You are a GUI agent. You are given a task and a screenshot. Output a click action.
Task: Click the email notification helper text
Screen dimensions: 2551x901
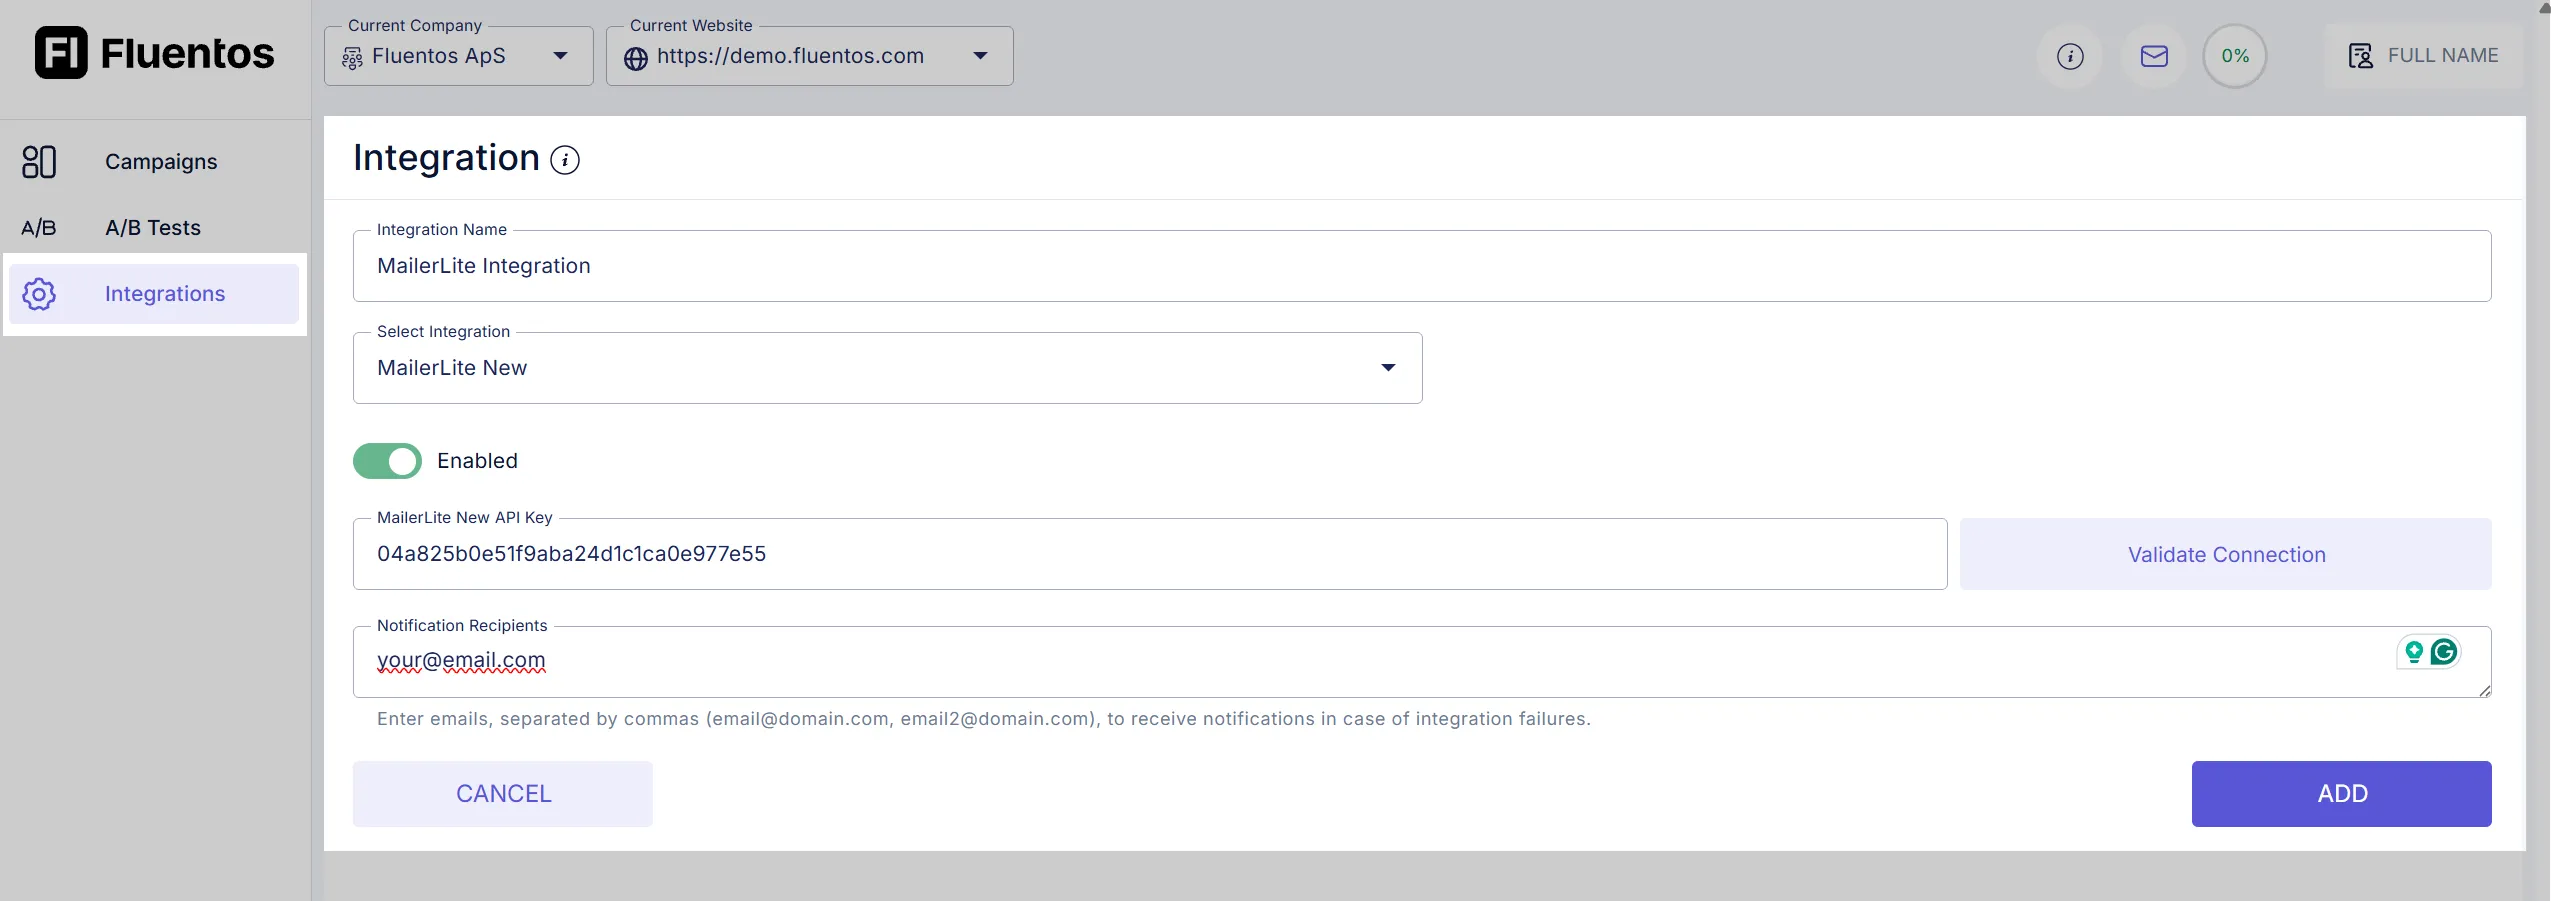(983, 719)
